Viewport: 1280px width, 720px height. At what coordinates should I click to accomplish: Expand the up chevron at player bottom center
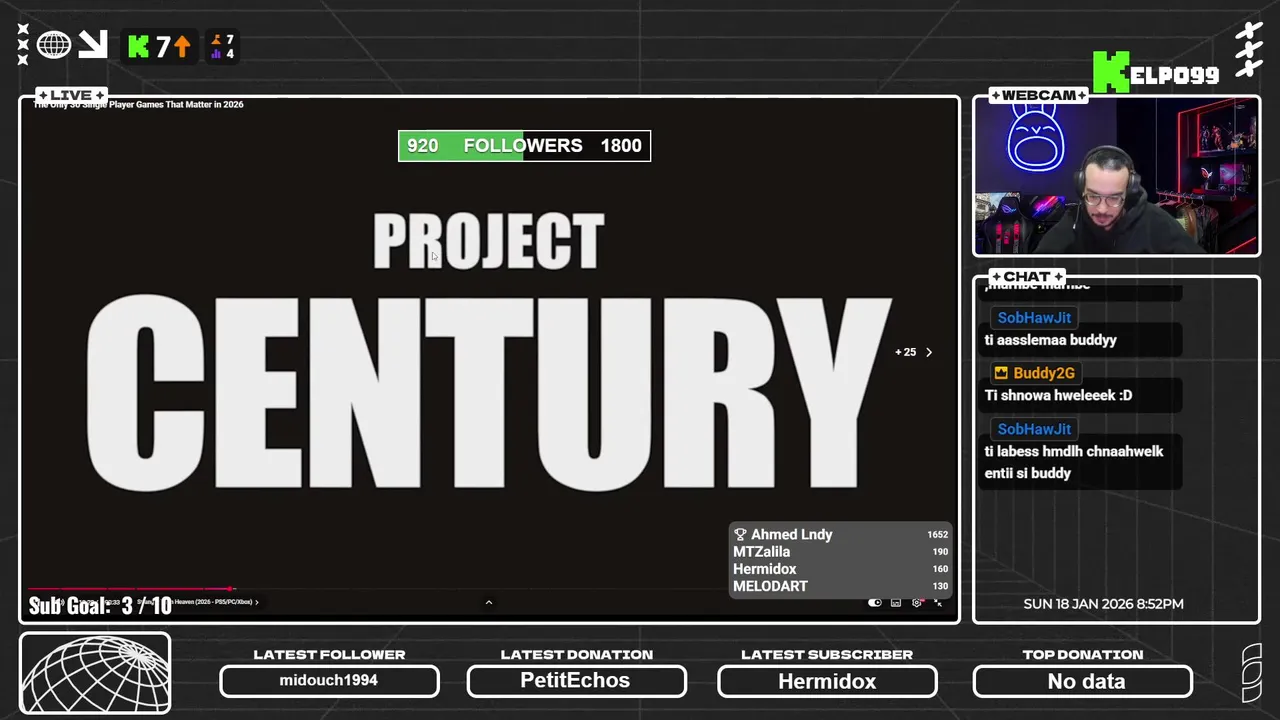click(489, 602)
